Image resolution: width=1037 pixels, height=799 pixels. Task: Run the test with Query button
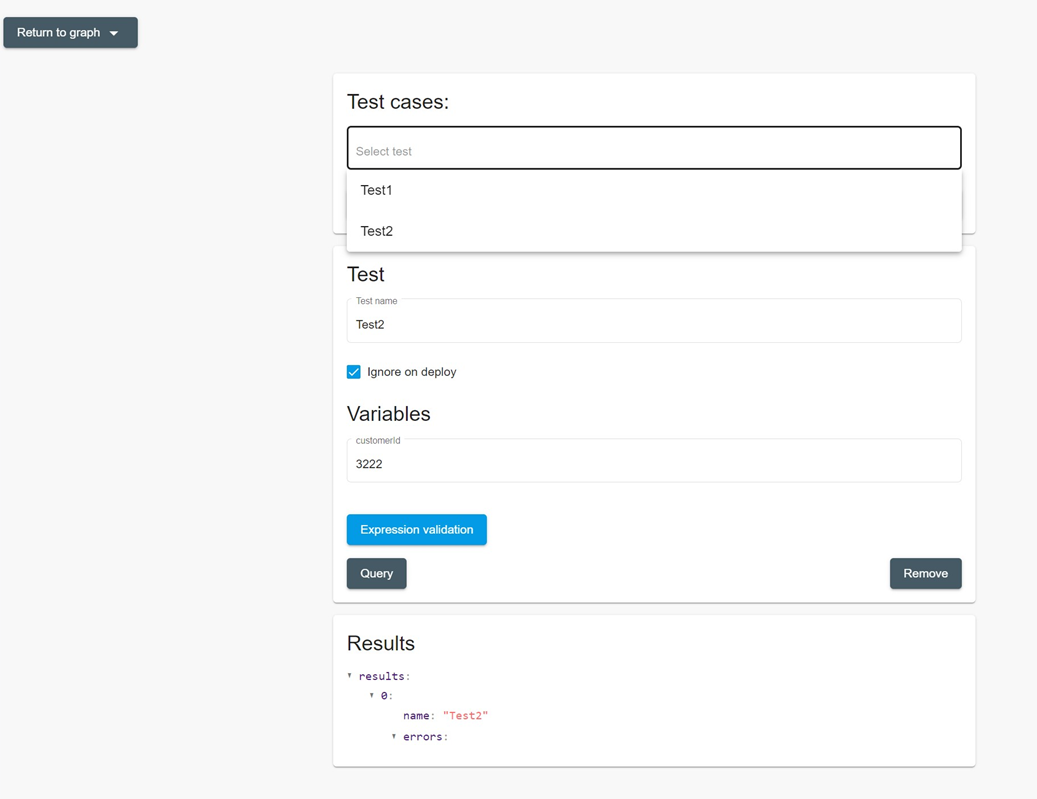tap(376, 573)
